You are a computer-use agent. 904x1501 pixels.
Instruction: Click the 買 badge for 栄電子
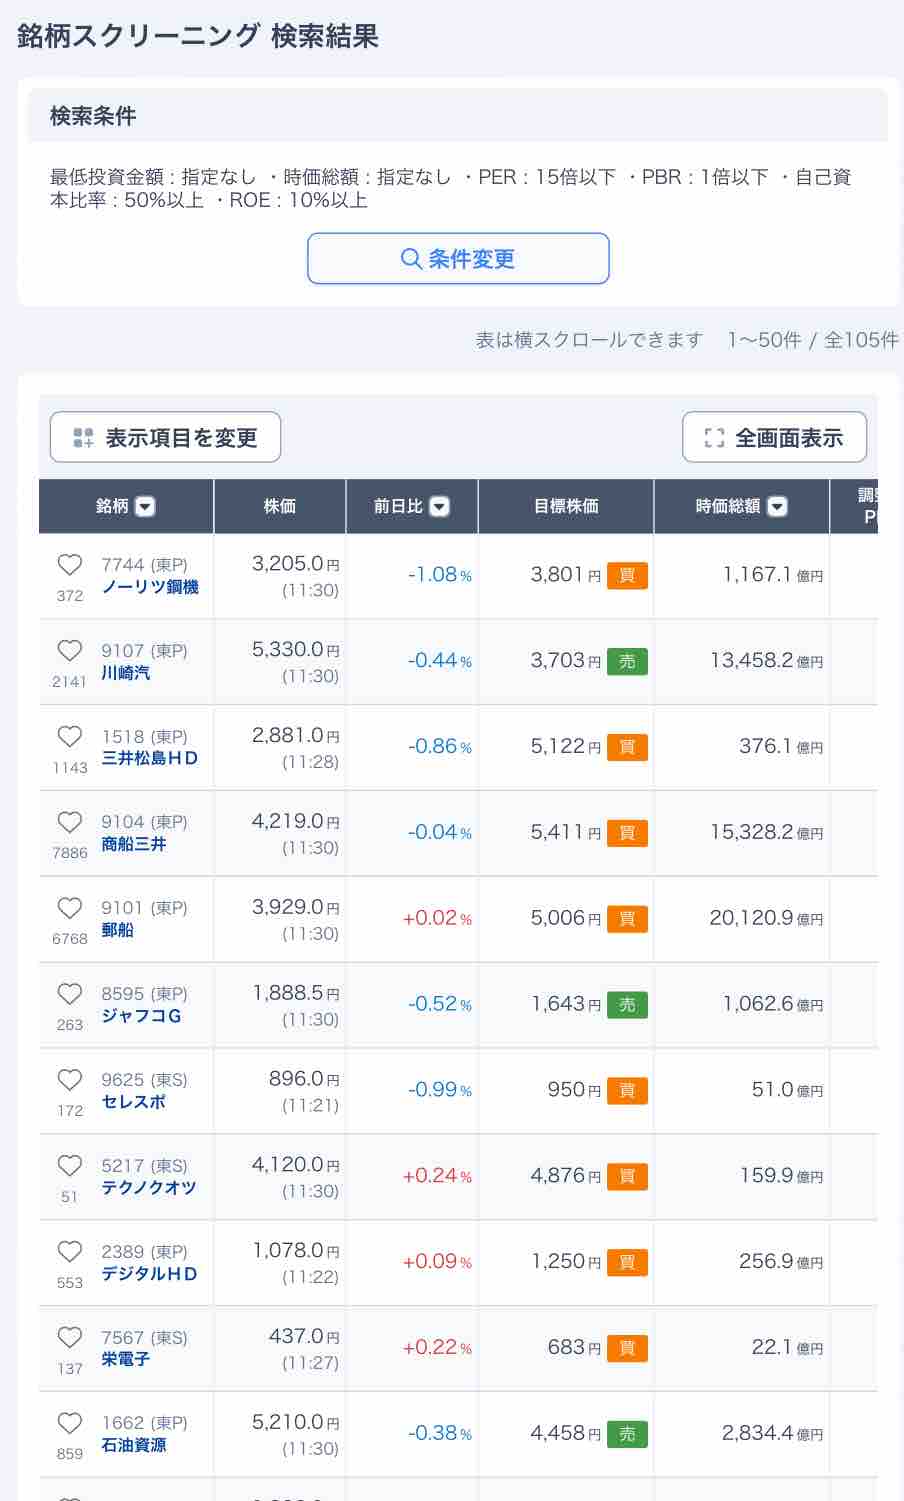click(627, 1349)
